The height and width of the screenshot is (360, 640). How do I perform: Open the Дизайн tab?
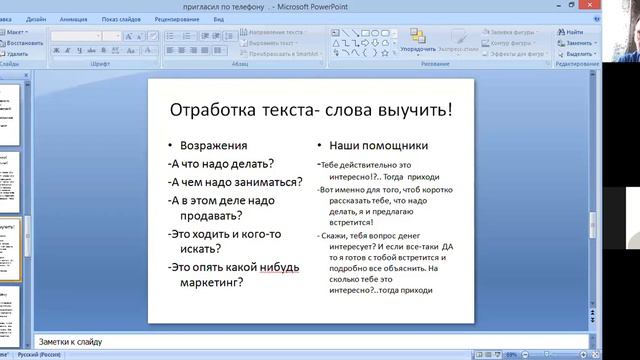coord(36,19)
